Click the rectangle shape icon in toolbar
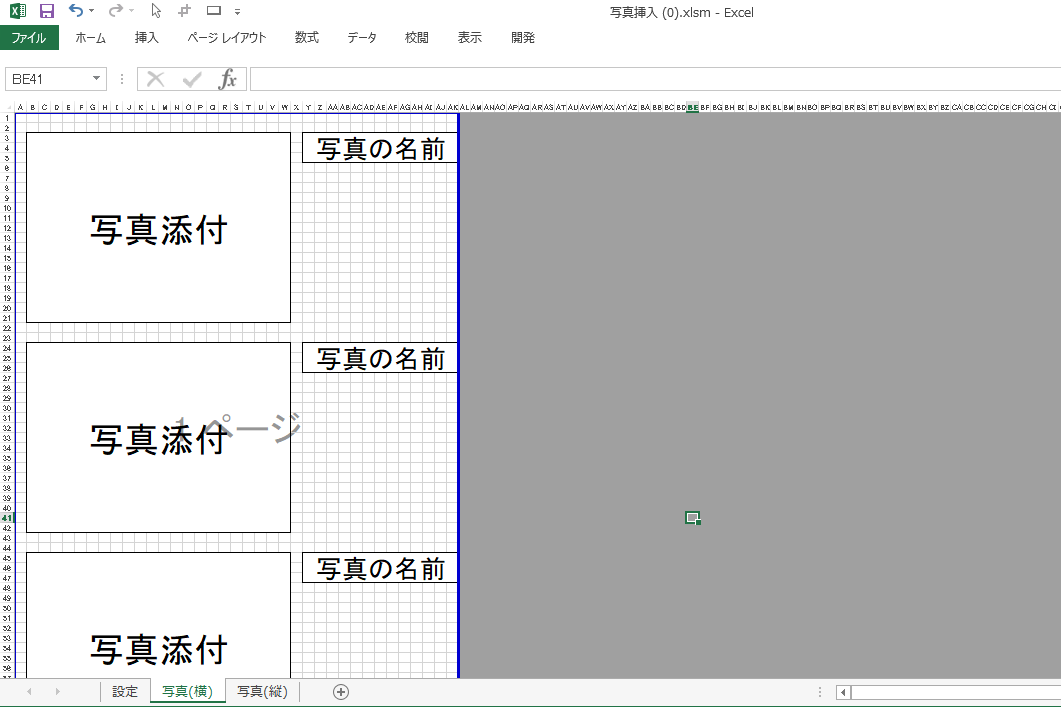Viewport: 1061px width, 707px height. (x=214, y=11)
